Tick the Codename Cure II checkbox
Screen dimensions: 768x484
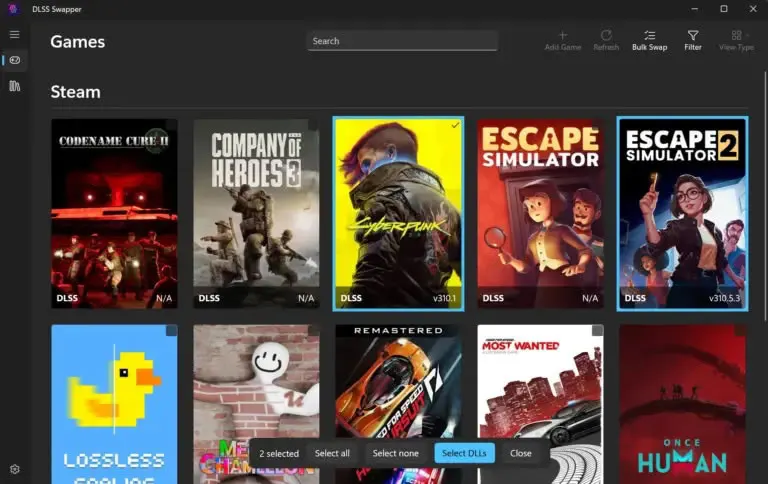(x=171, y=125)
